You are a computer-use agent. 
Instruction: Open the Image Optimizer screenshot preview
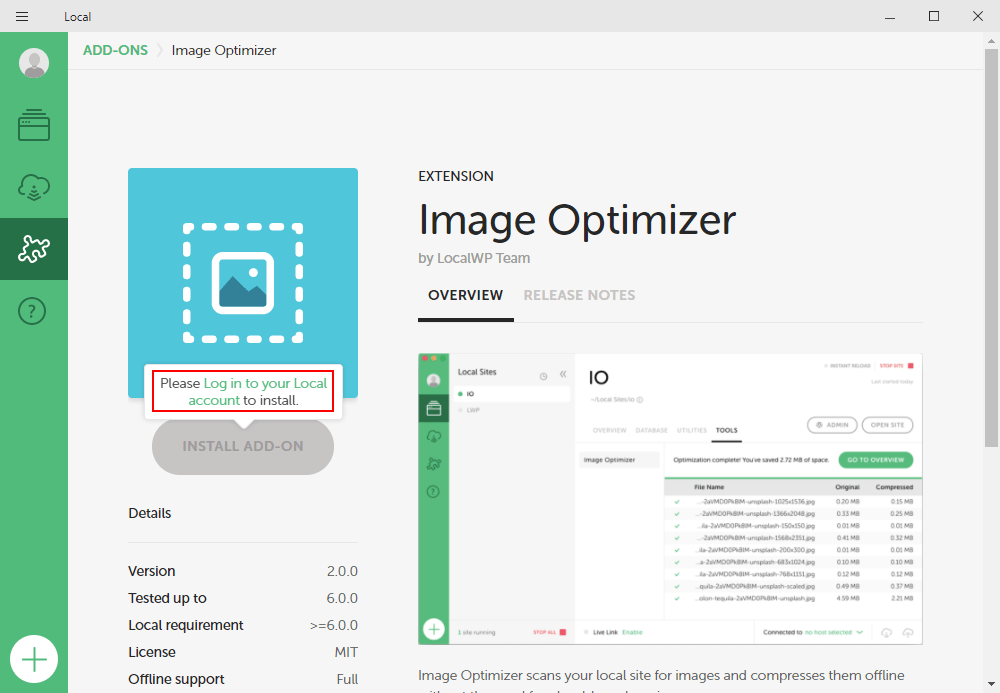(670, 499)
